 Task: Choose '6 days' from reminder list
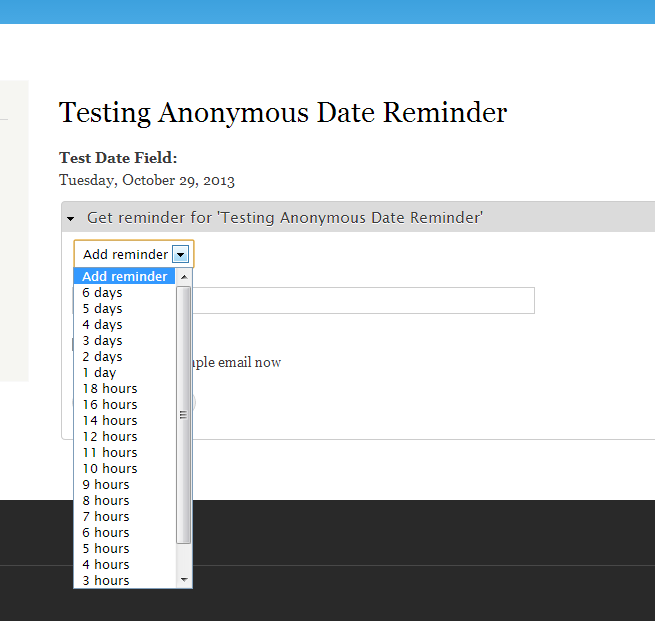tap(102, 293)
